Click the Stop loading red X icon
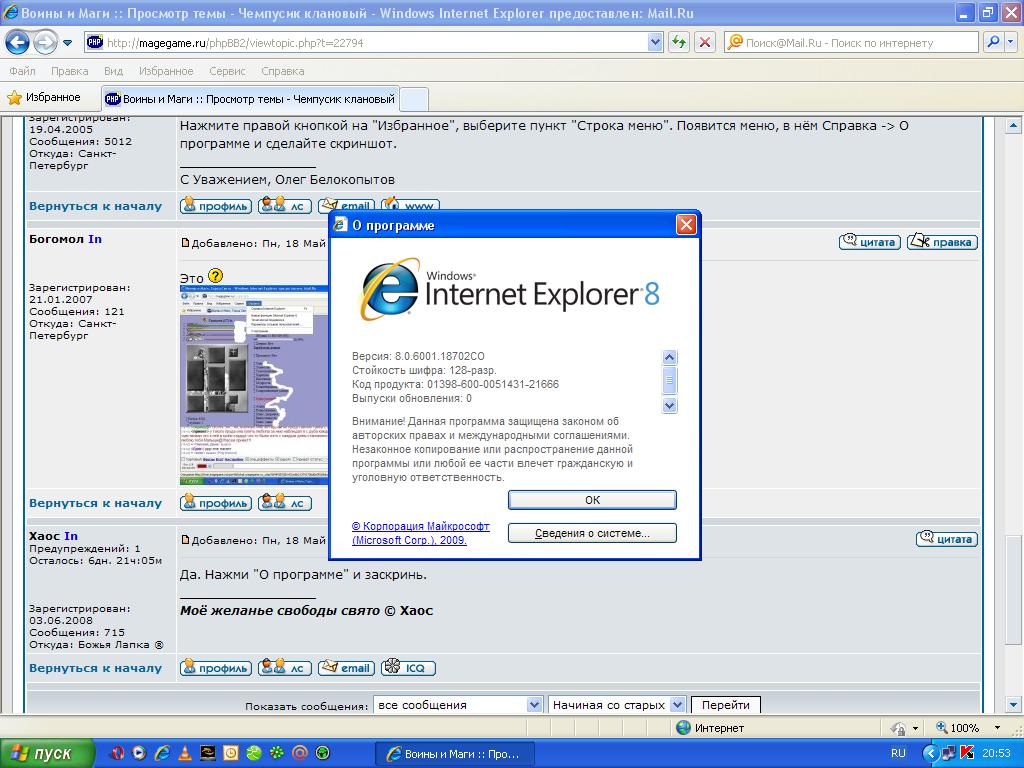This screenshot has width=1024, height=768. (705, 42)
